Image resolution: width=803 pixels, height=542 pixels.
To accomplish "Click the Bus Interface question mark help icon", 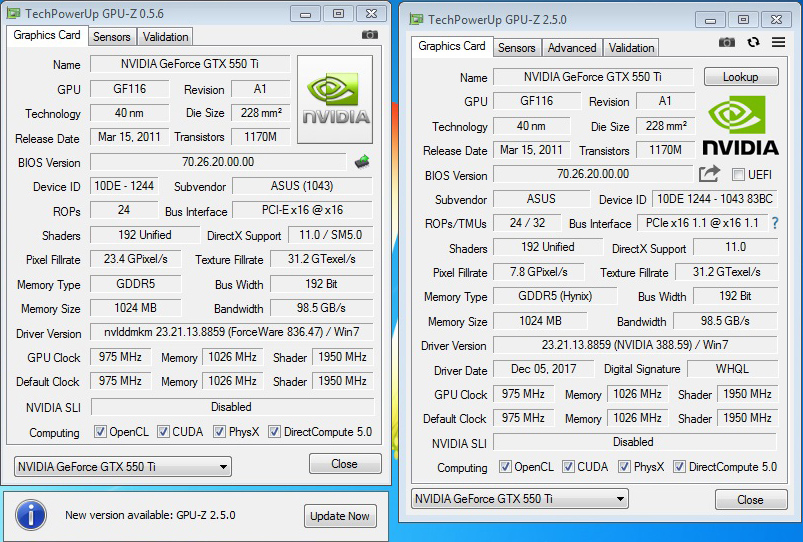I will pos(775,223).
